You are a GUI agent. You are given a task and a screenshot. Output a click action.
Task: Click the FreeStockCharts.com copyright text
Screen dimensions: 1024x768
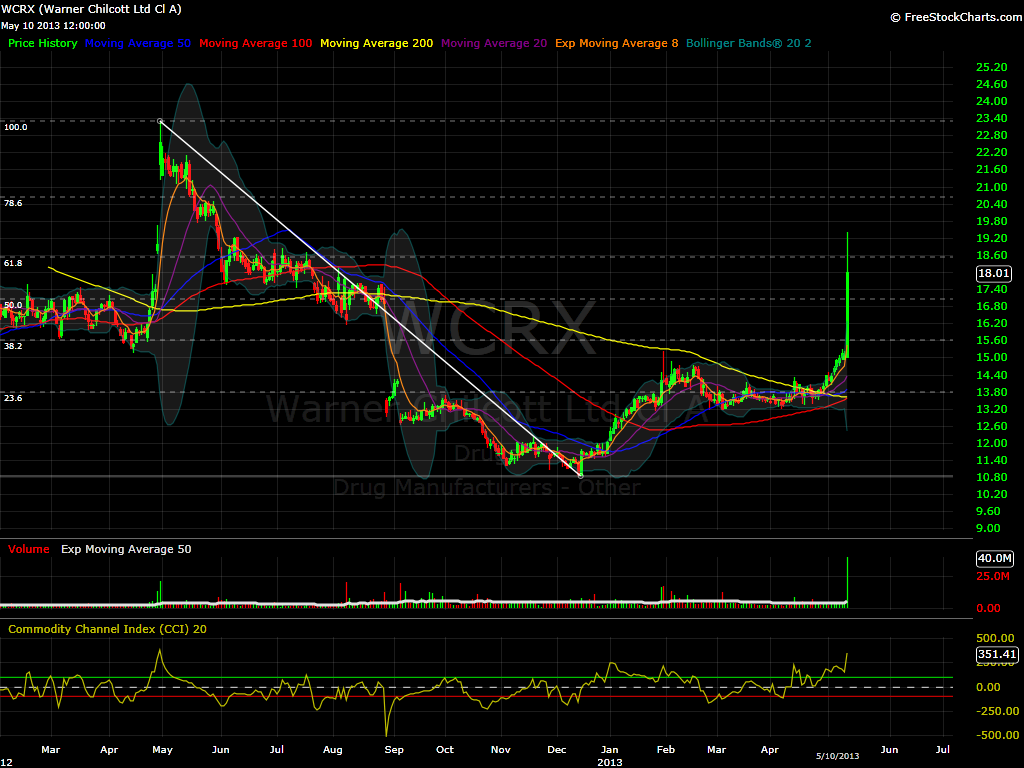(956, 17)
